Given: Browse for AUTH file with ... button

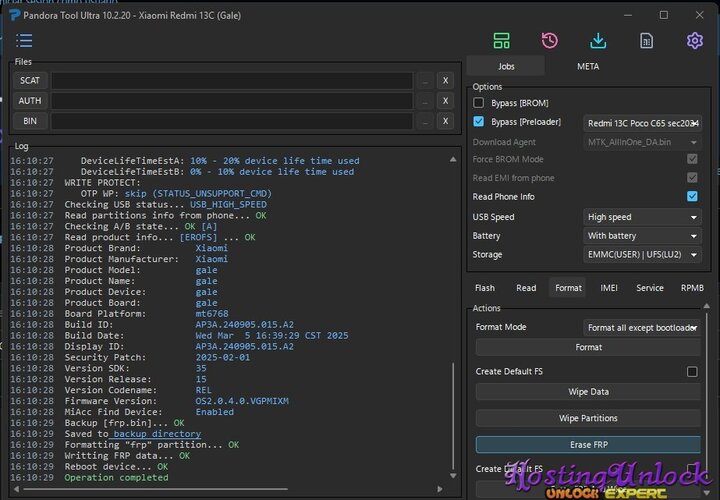Looking at the screenshot, I should point(425,101).
